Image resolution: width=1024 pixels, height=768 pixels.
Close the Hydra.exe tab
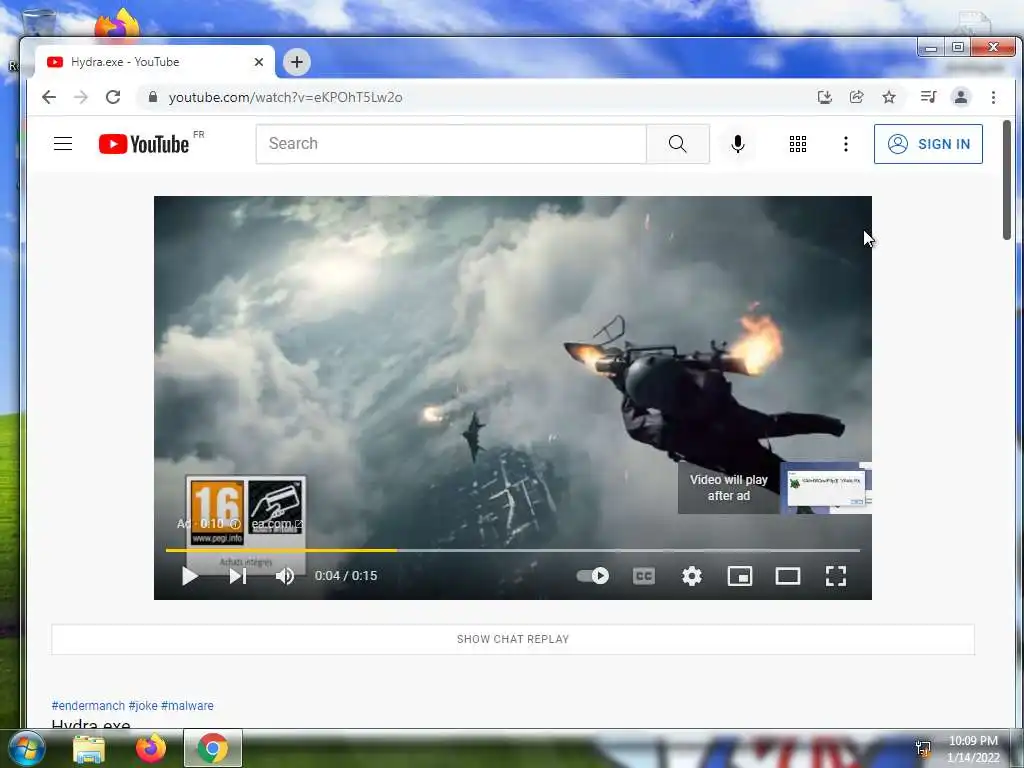tap(259, 62)
